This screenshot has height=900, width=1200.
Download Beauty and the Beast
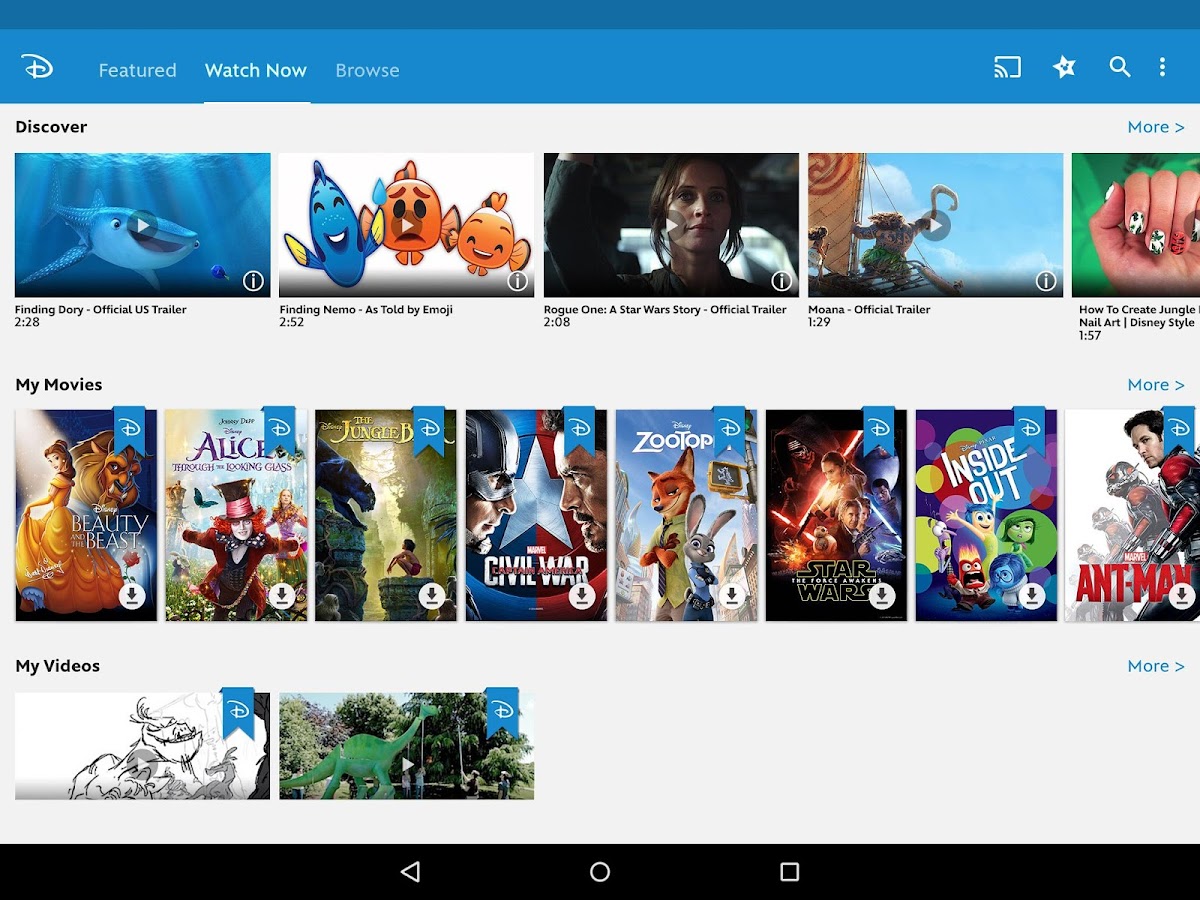click(x=132, y=596)
